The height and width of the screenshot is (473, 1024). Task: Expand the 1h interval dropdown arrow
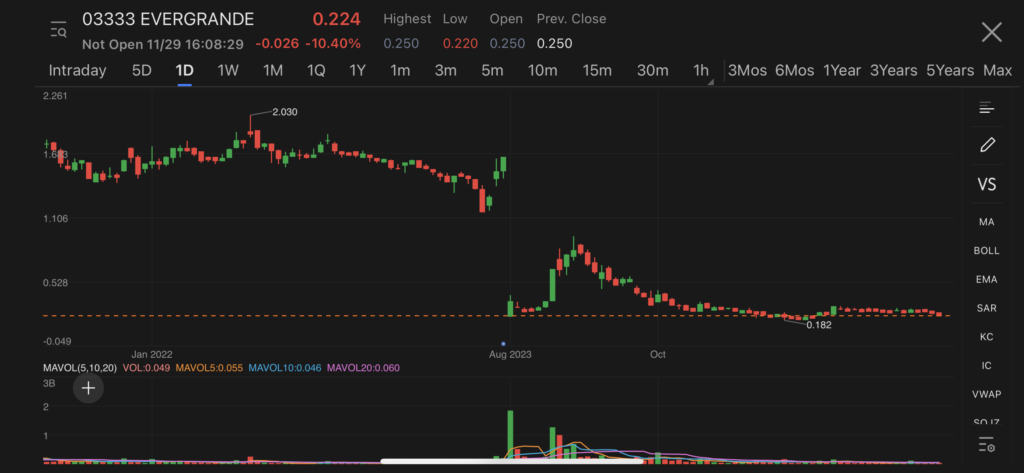click(711, 82)
